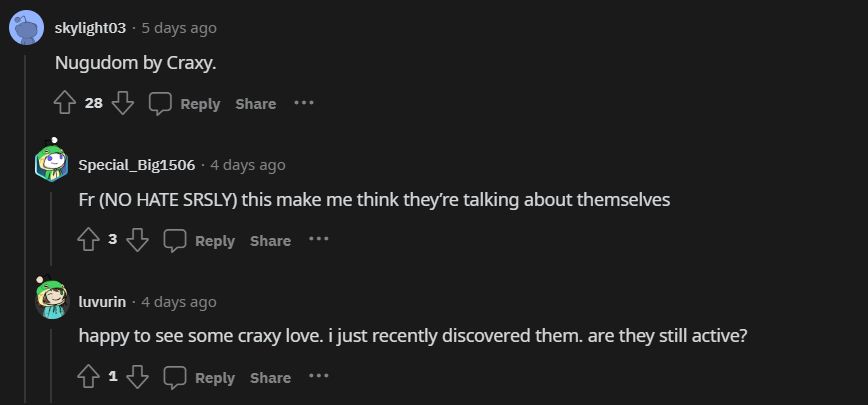
Task: Upvote Special_Big1506's reply
Action: pyautogui.click(x=89, y=240)
